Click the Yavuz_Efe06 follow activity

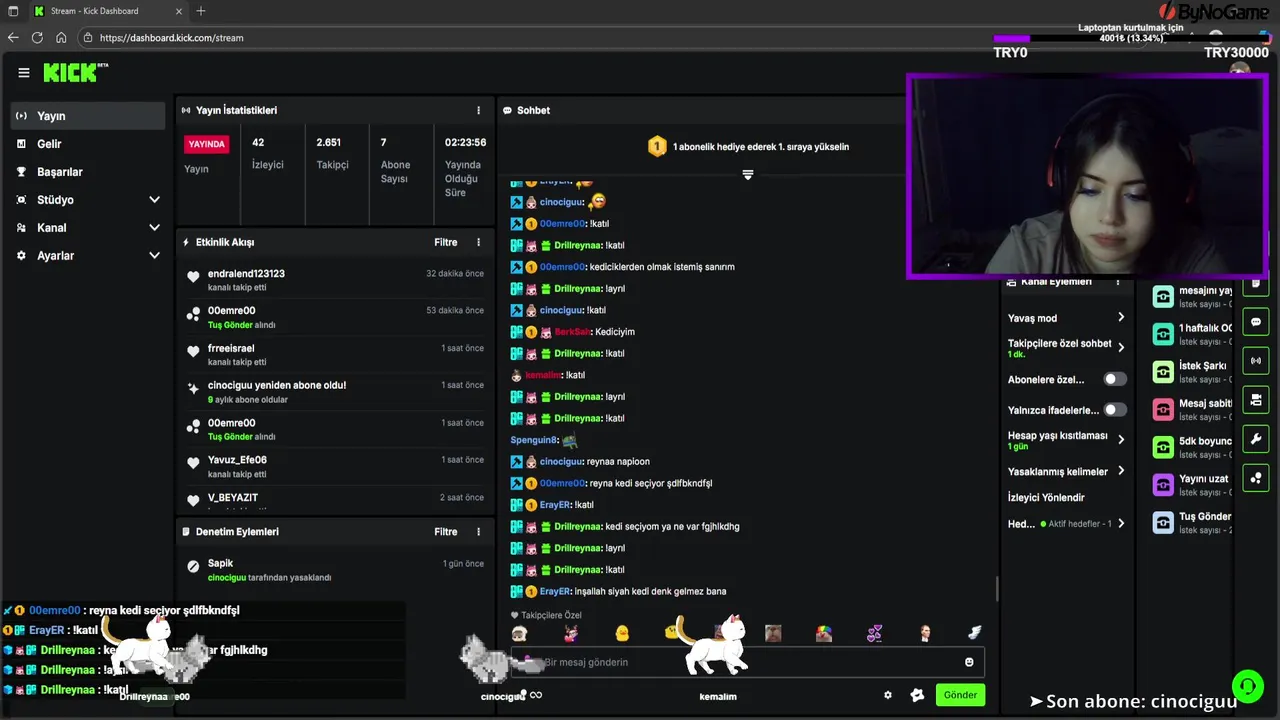335,467
